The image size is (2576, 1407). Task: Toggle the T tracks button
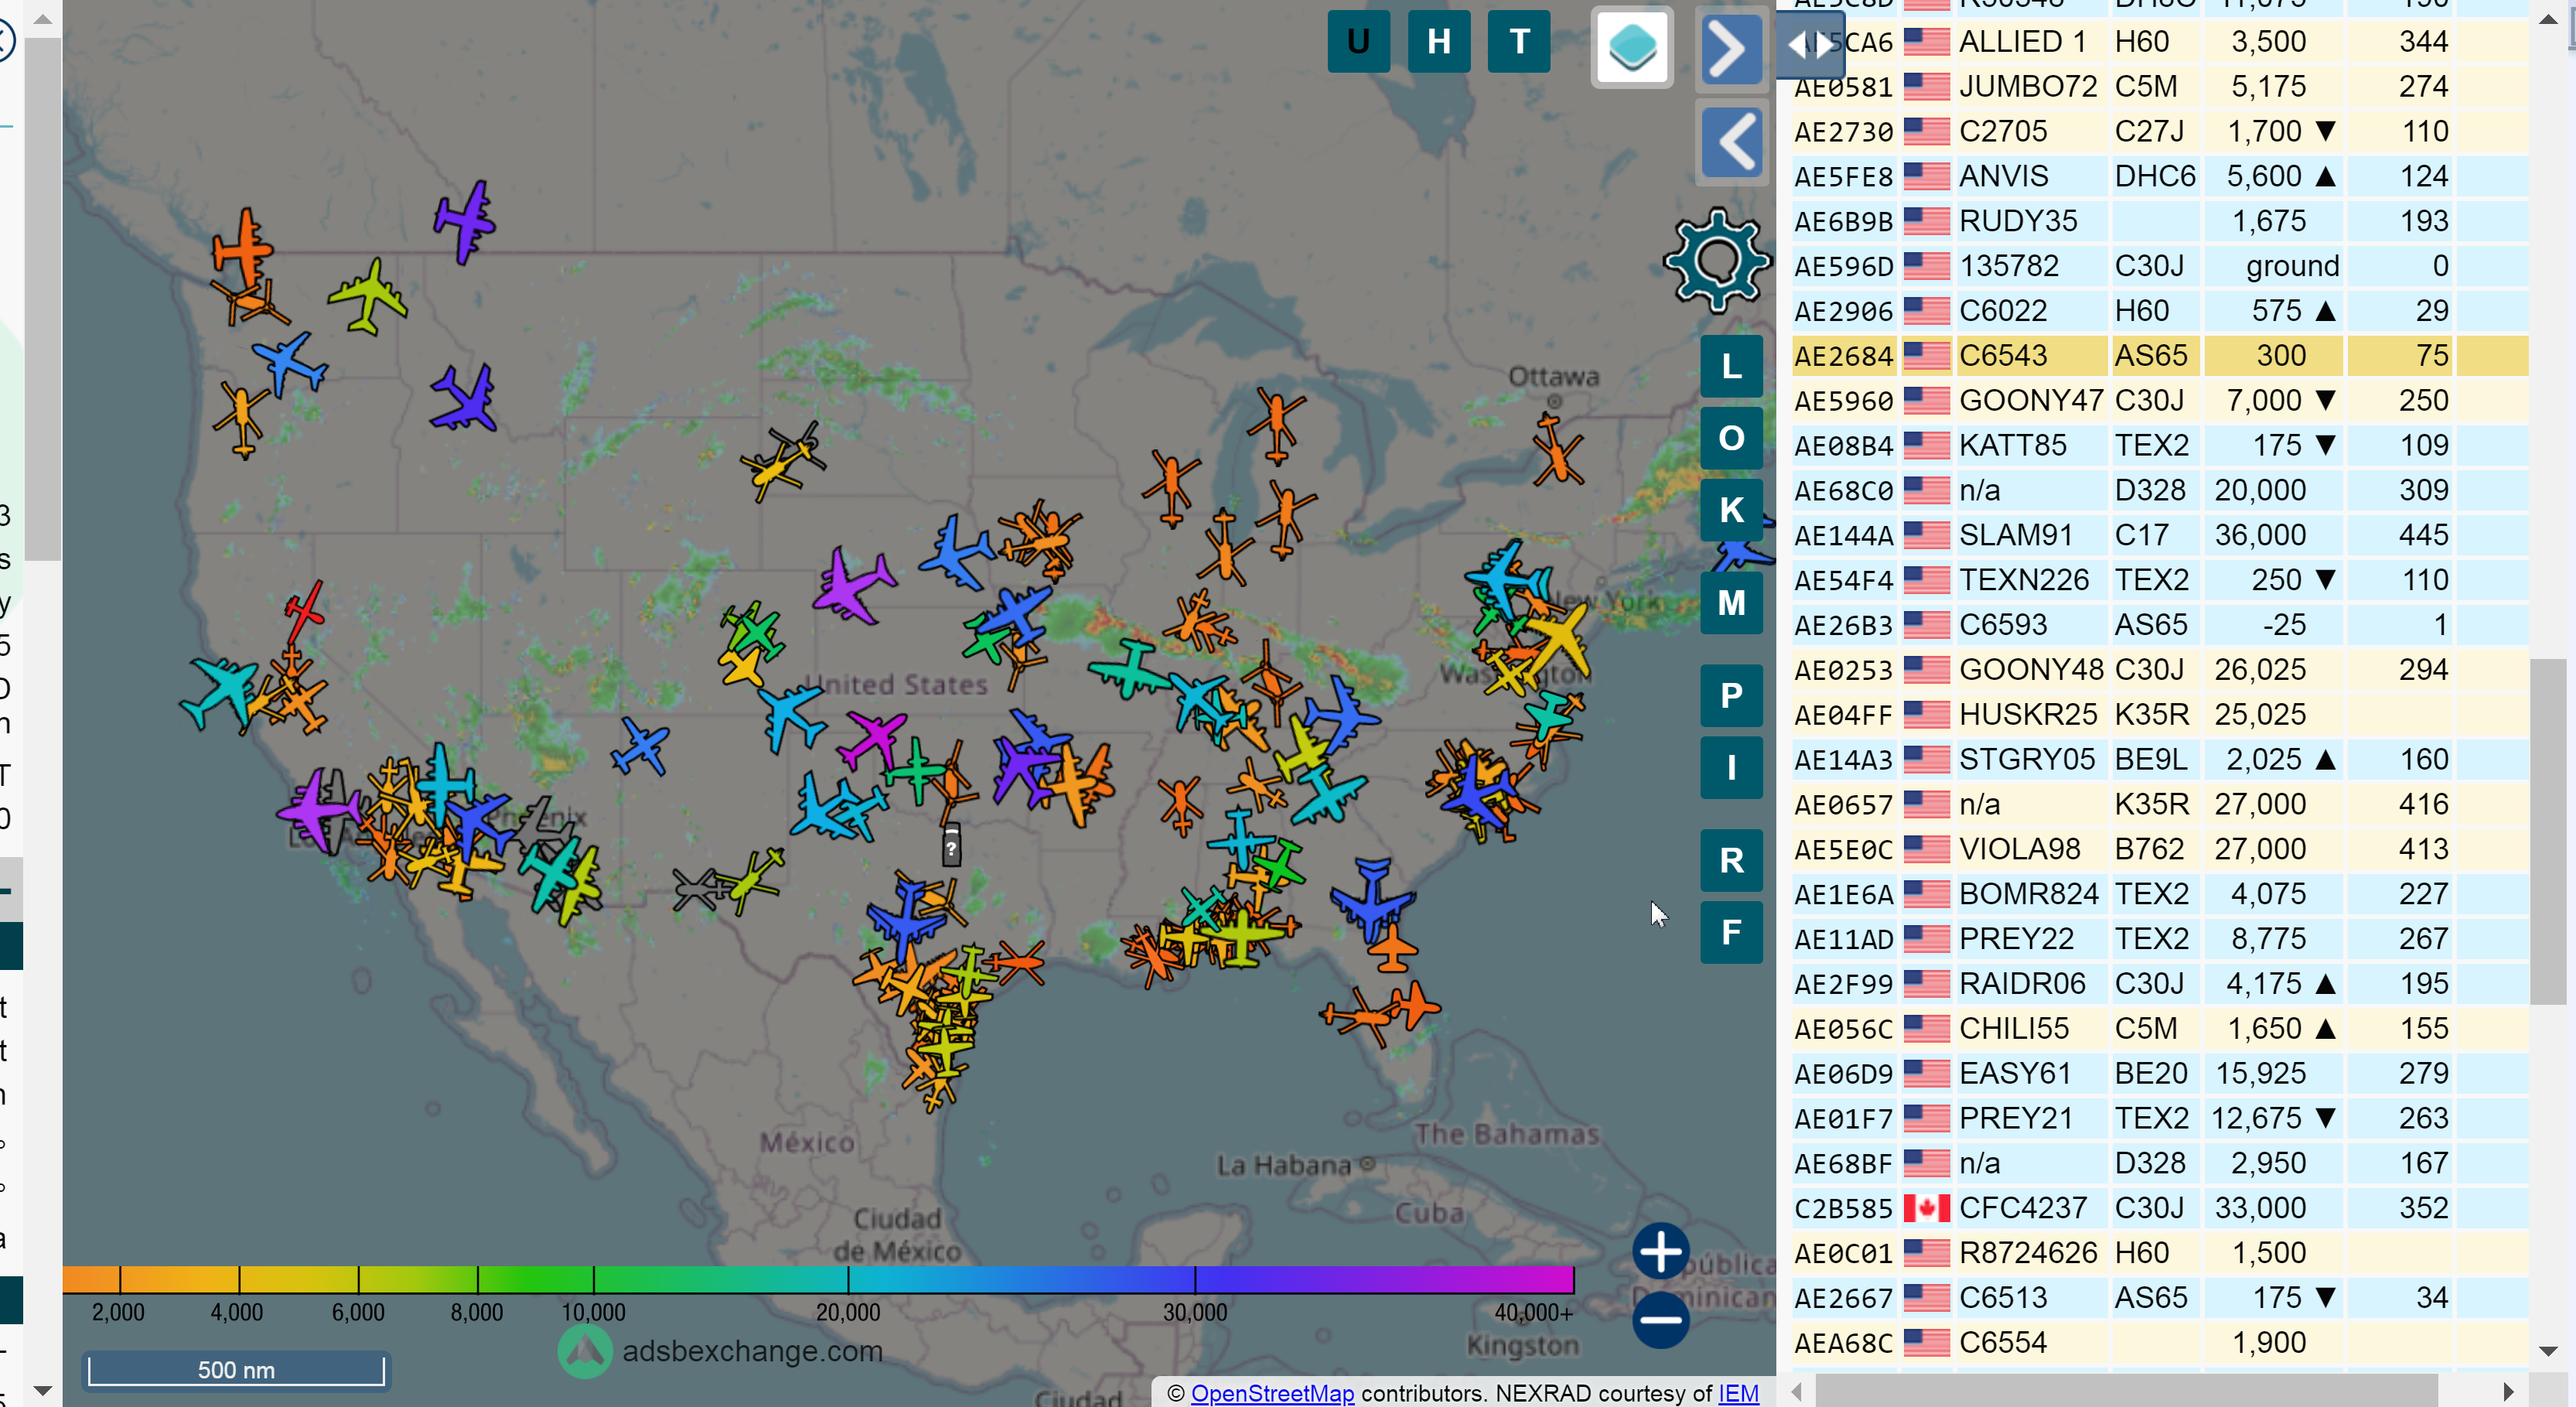coord(1519,41)
